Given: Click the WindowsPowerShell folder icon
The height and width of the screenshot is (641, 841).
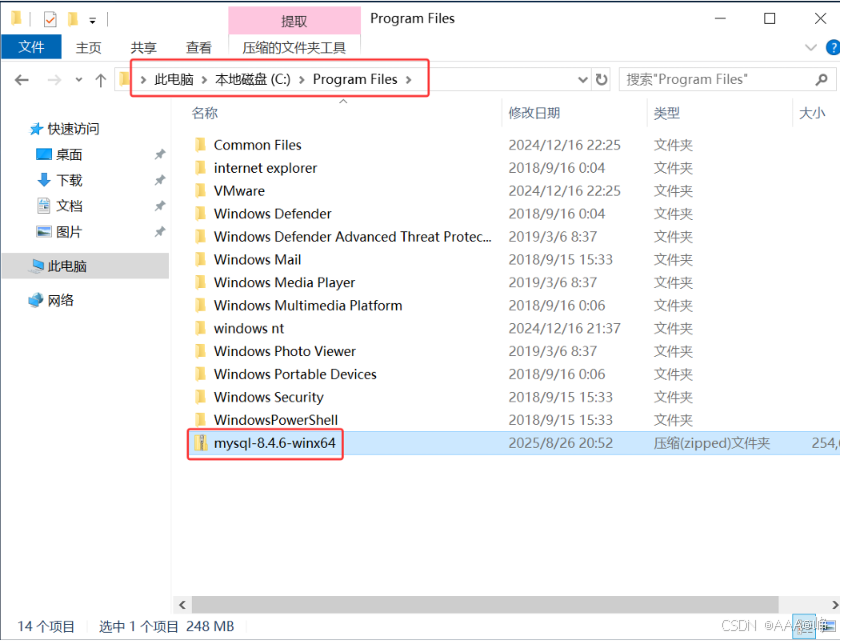Looking at the screenshot, I should point(200,420).
